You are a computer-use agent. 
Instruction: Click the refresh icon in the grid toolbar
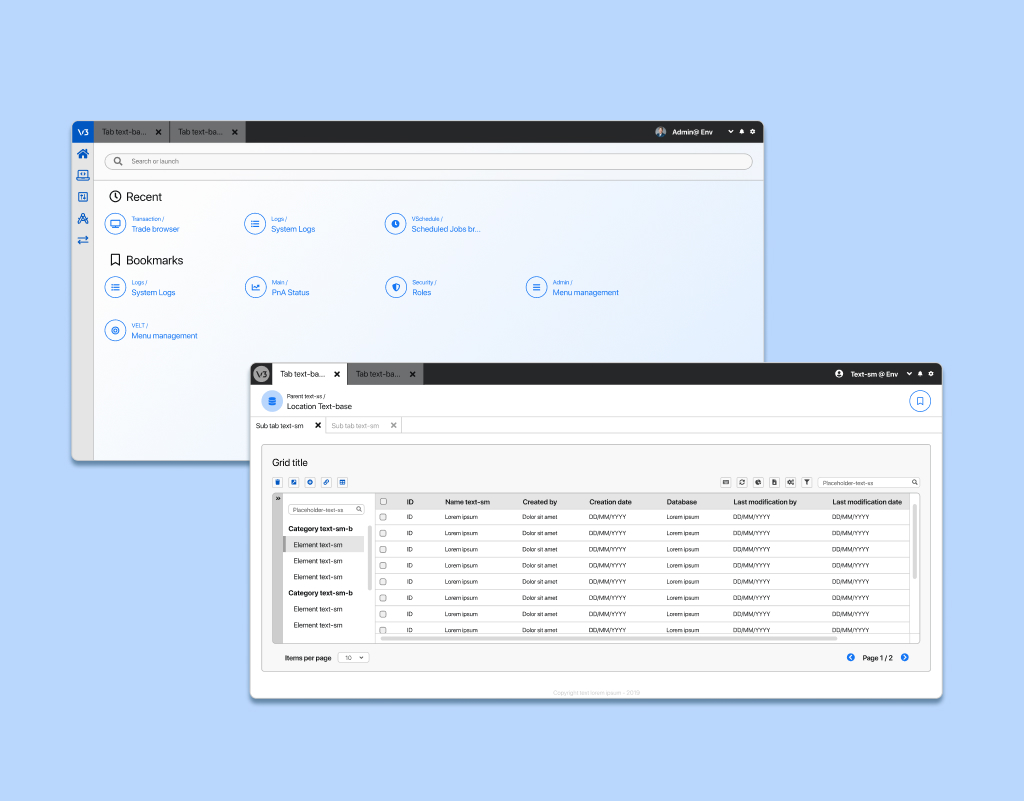click(x=742, y=482)
